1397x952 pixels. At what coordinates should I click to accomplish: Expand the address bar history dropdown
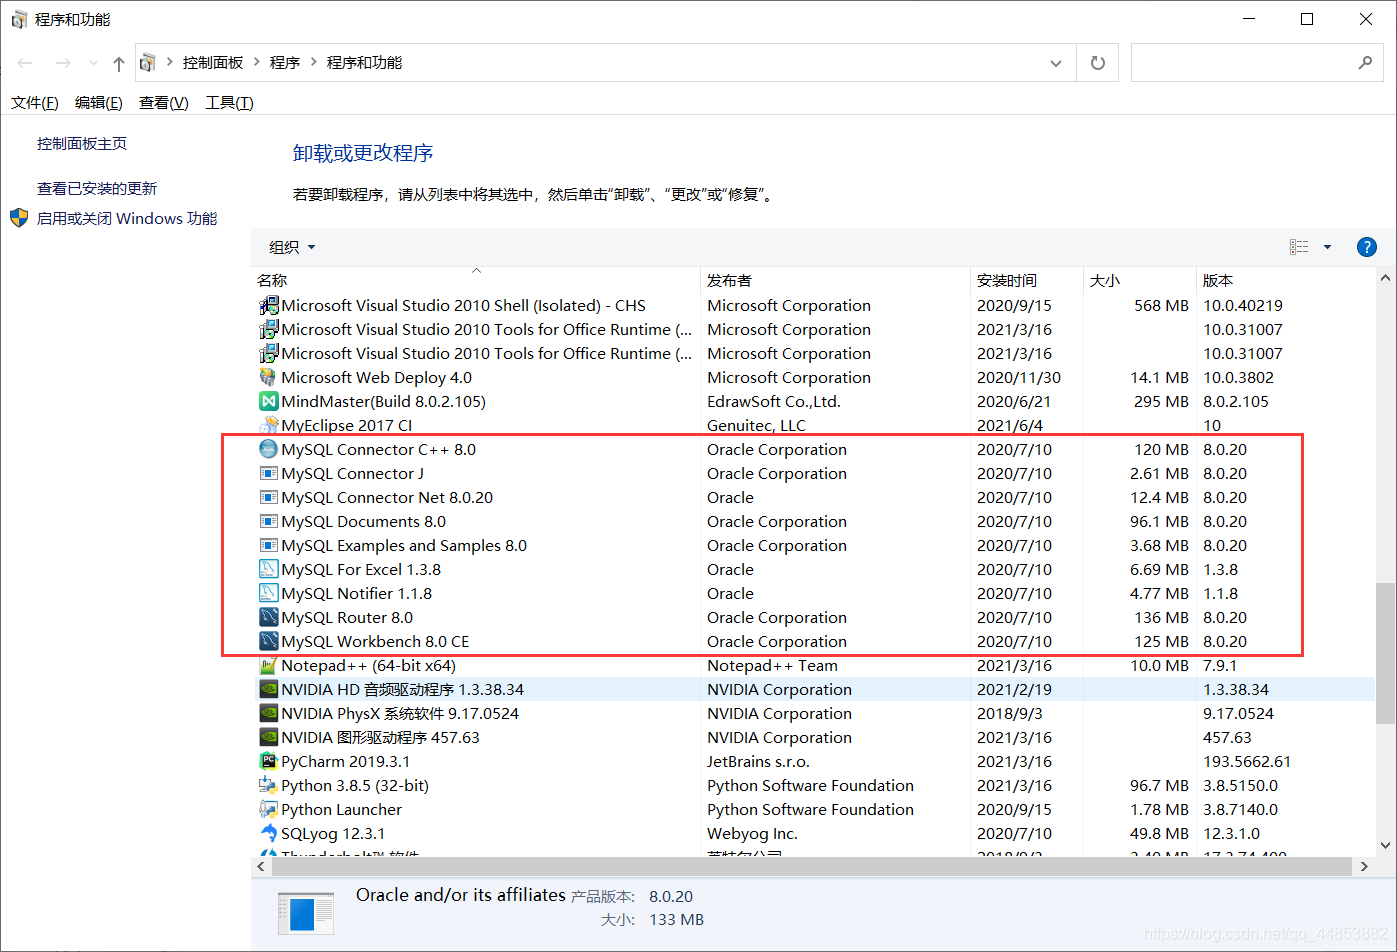(x=1056, y=63)
